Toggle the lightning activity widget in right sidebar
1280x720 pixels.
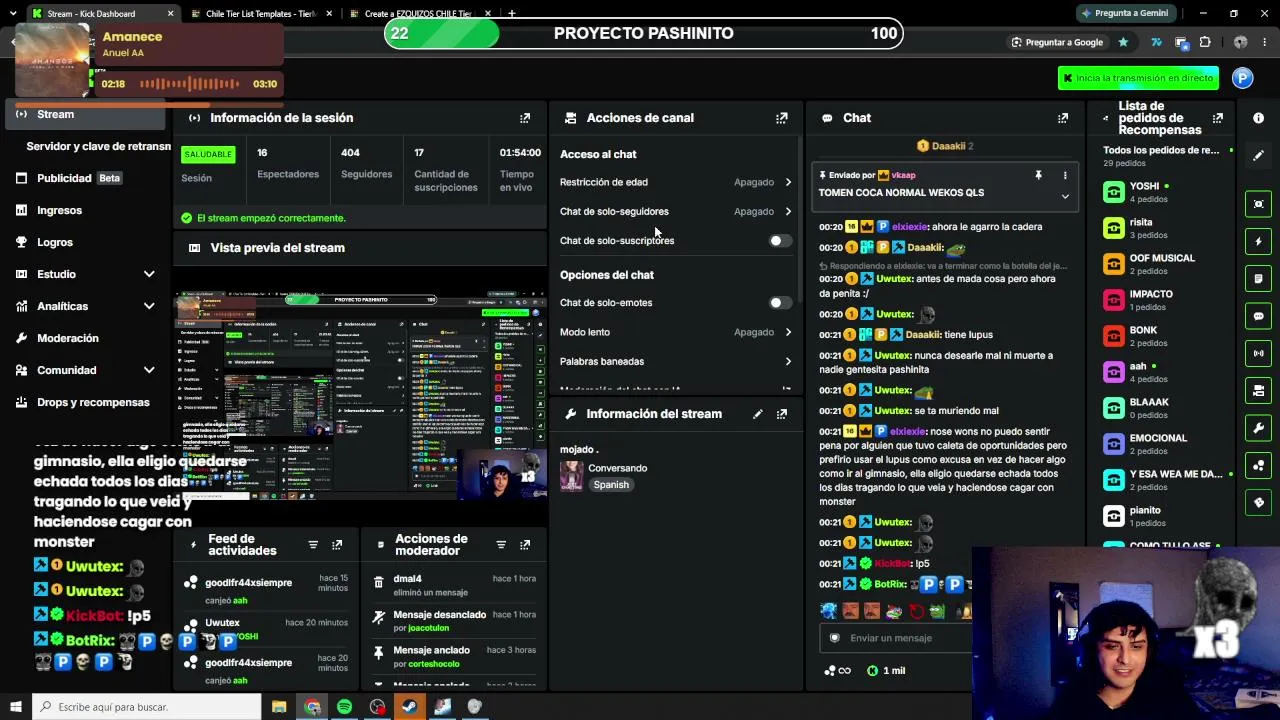(1259, 241)
